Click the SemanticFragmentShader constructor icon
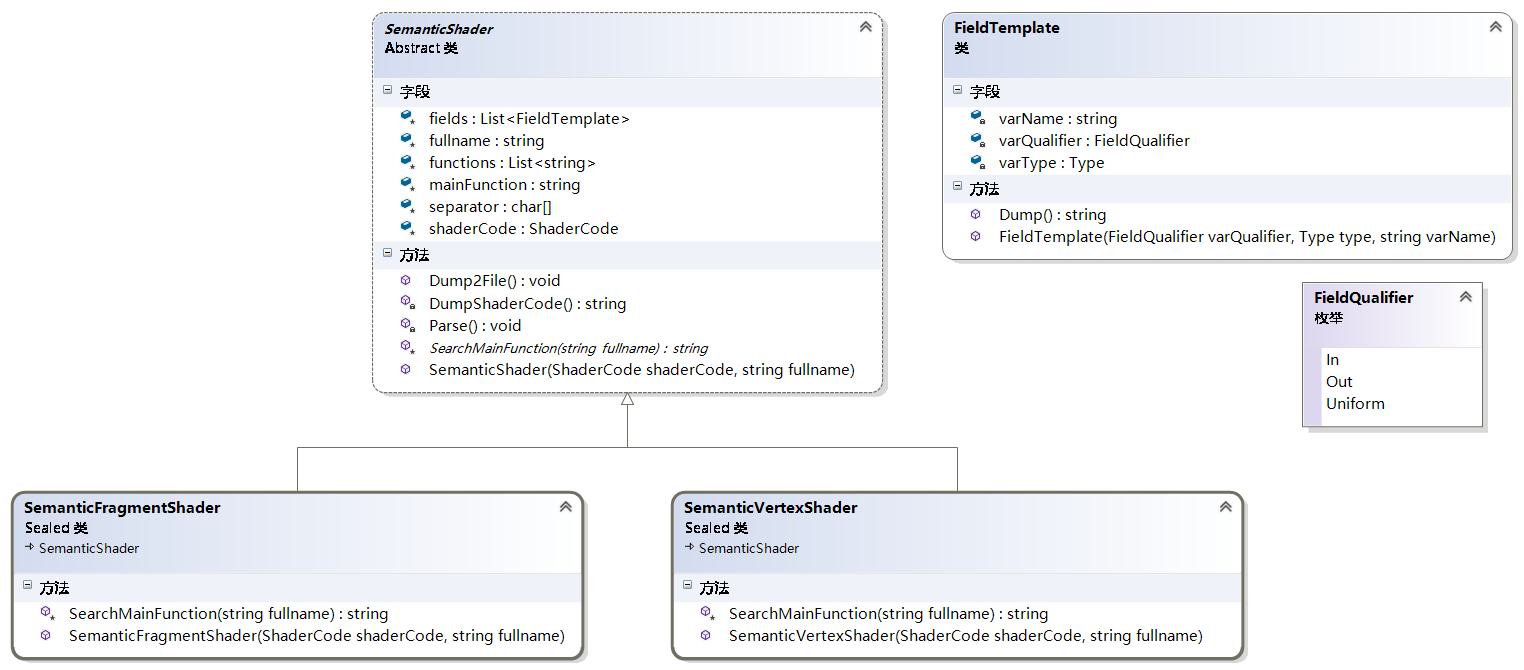The width and height of the screenshot is (1524, 670). pos(46,635)
